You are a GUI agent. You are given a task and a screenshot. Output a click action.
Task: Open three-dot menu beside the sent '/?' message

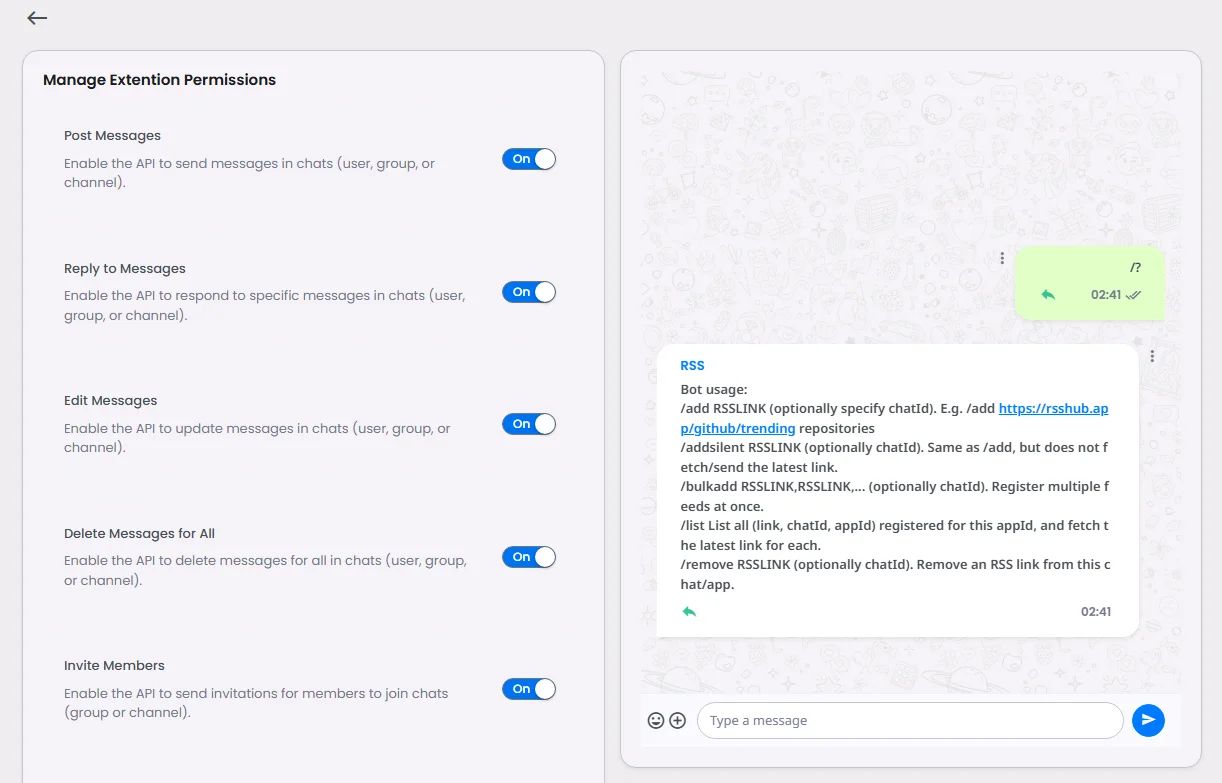point(1002,258)
